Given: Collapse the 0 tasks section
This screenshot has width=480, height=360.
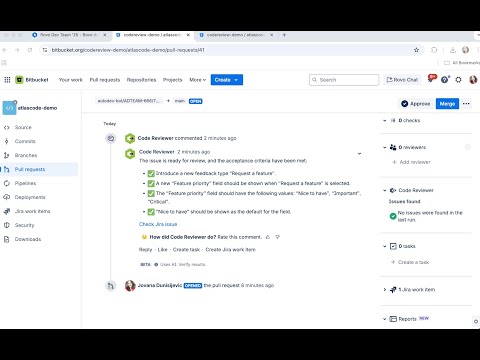Looking at the screenshot, I should 385,246.
